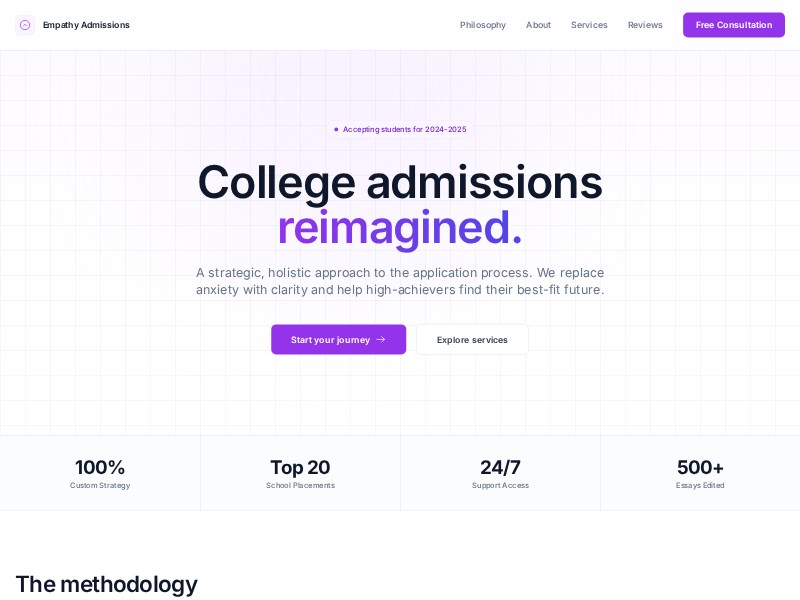Open the Philosophy navigation item

(x=483, y=25)
